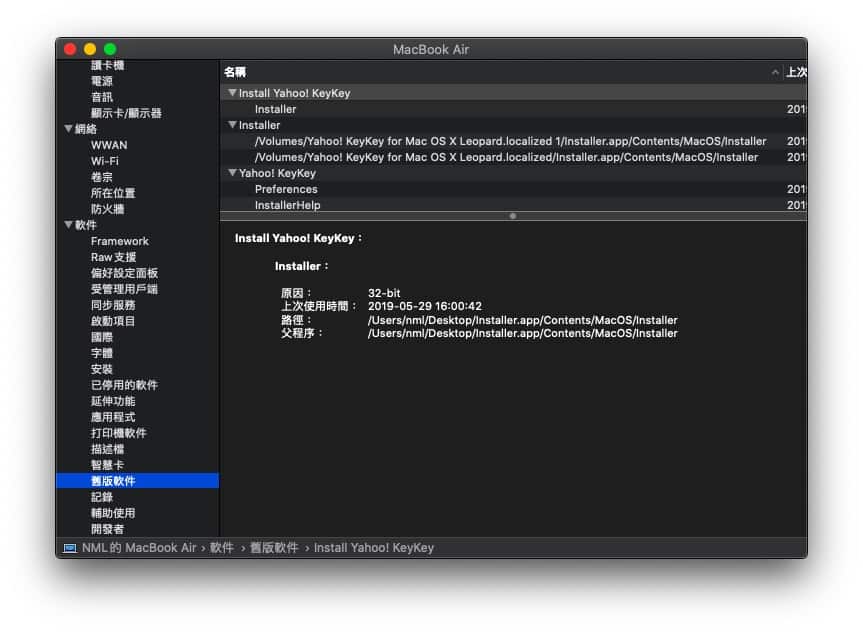Select 描述檔 in the sidebar
The height and width of the screenshot is (632, 863).
click(x=107, y=448)
